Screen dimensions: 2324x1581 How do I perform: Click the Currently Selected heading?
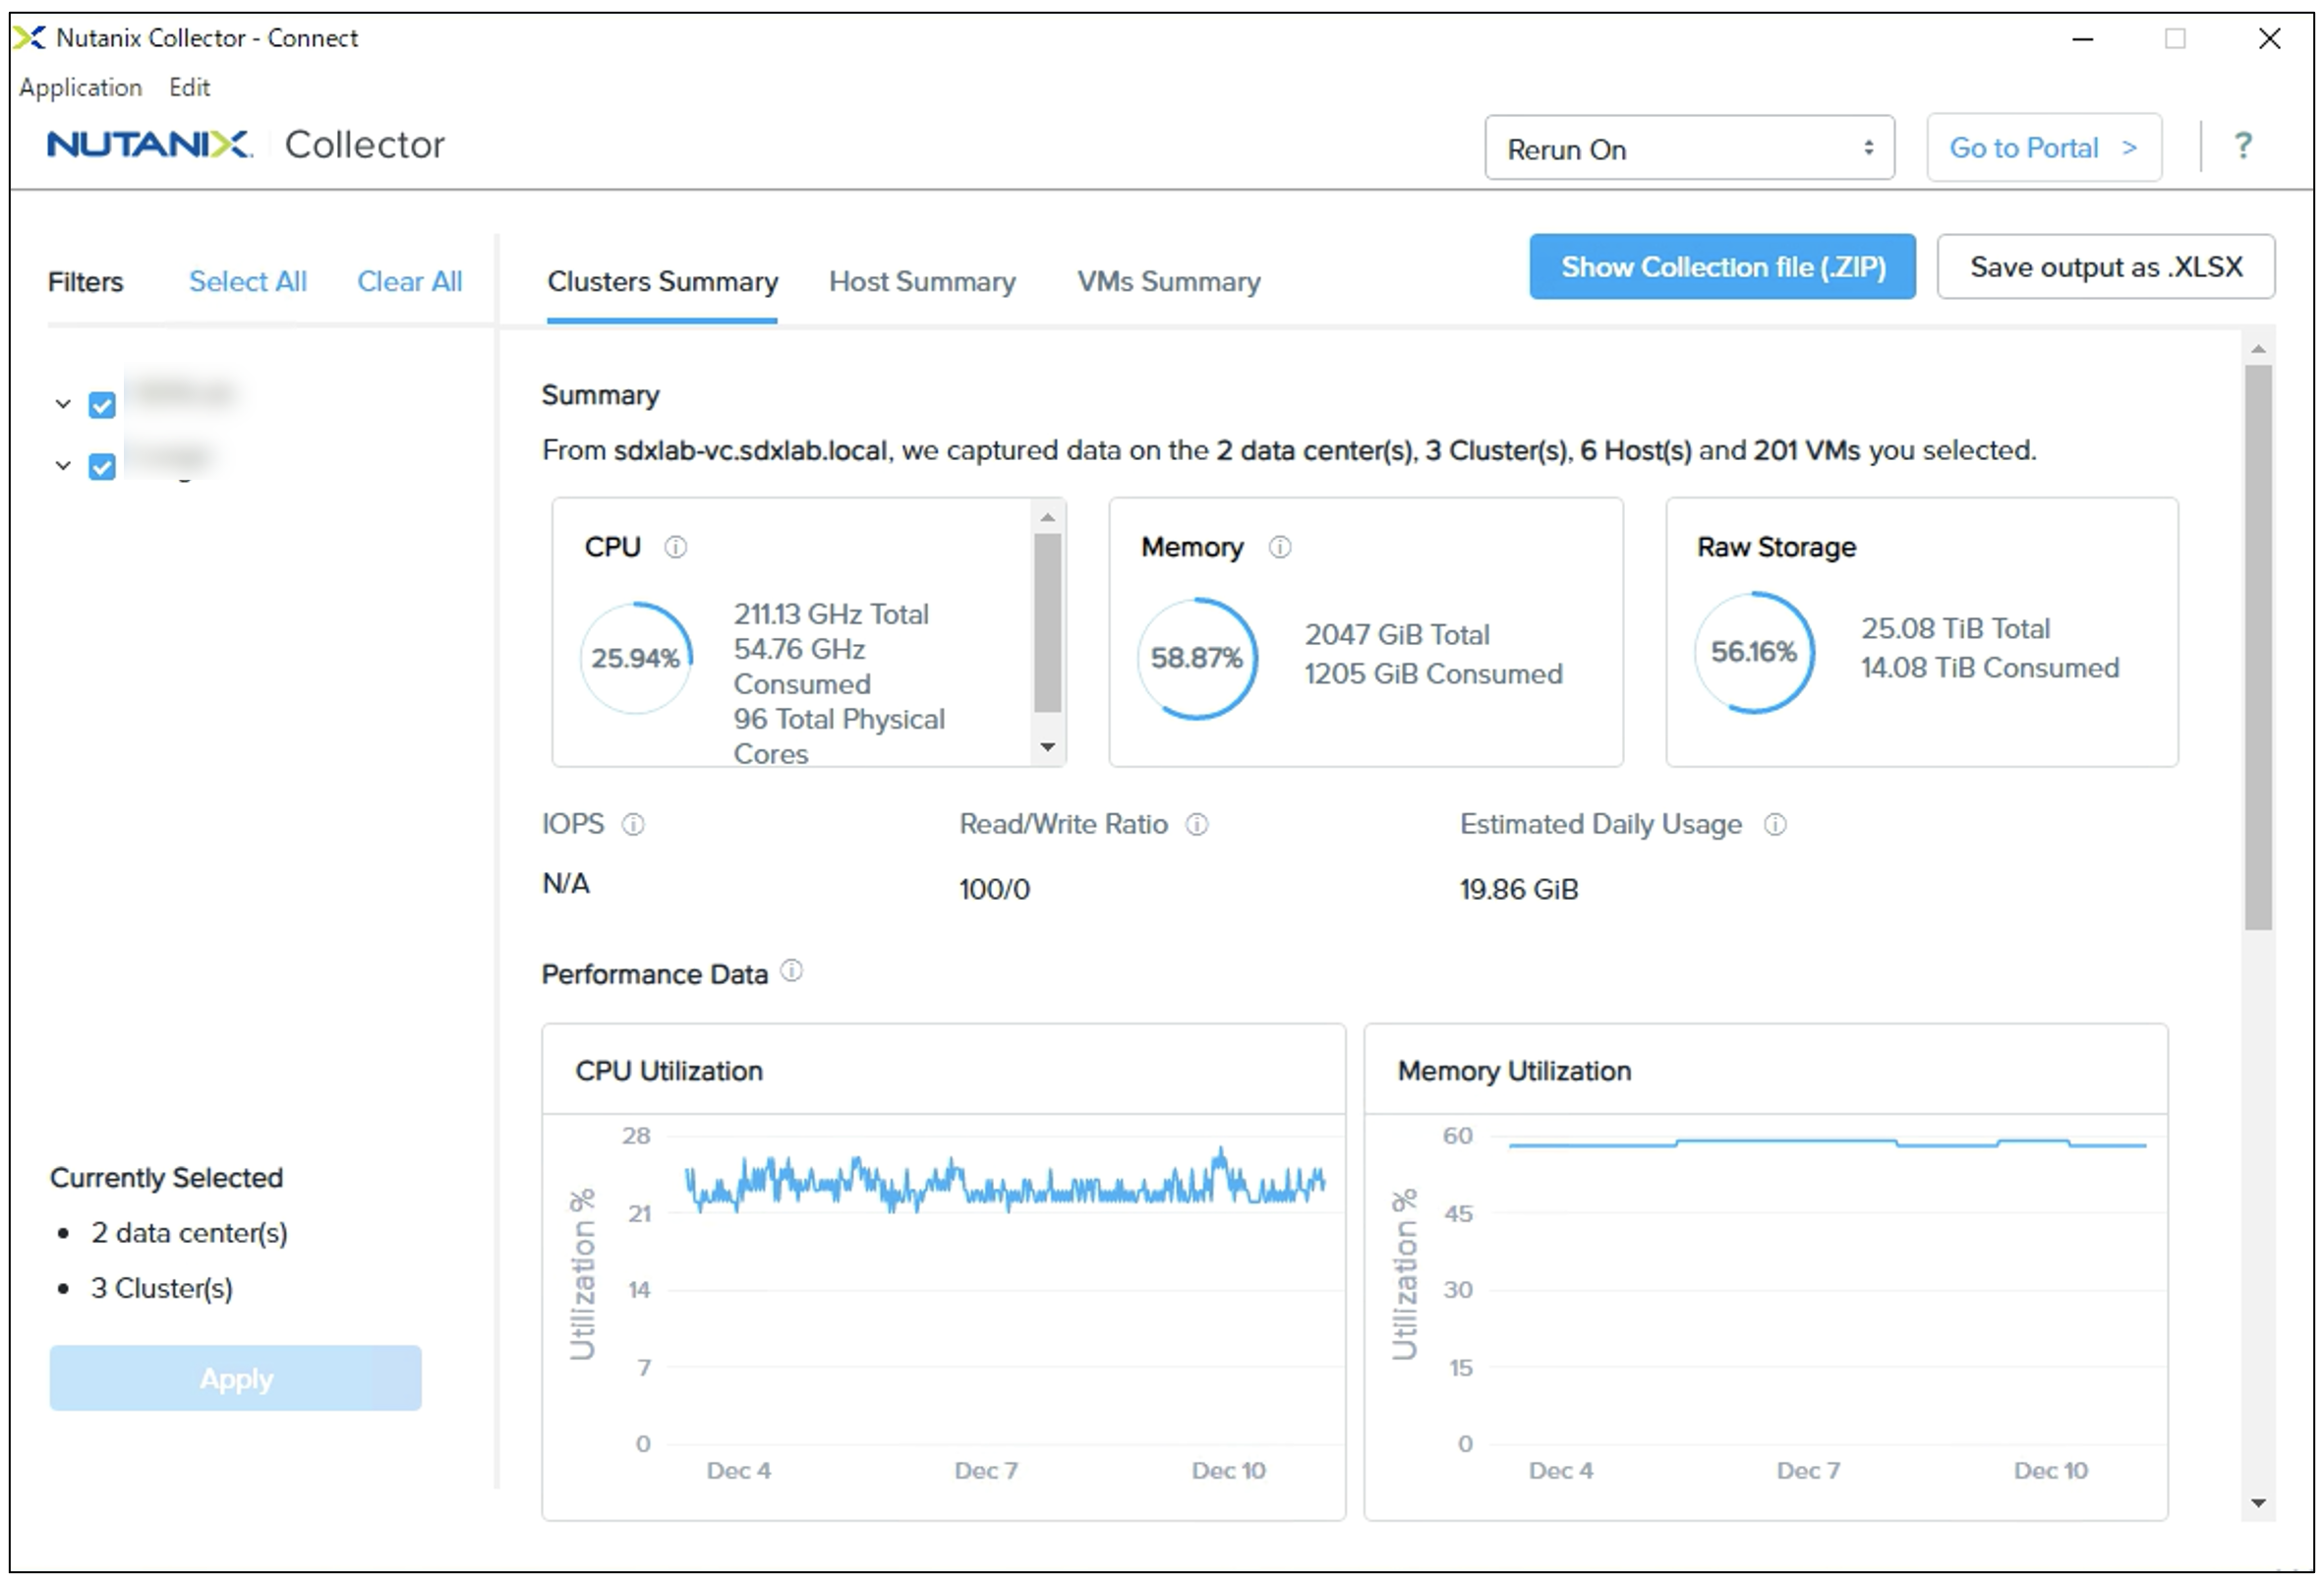point(167,1177)
